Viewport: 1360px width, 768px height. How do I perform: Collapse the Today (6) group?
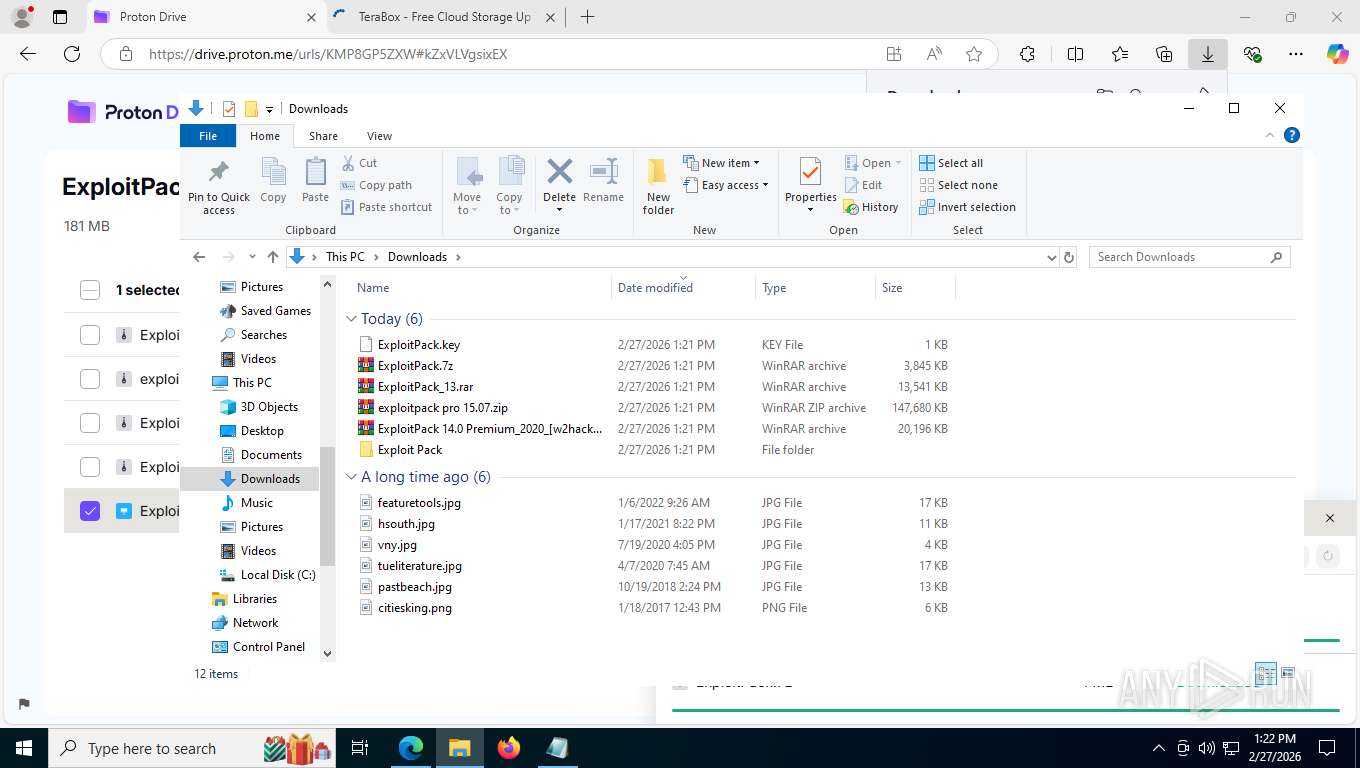[351, 319]
